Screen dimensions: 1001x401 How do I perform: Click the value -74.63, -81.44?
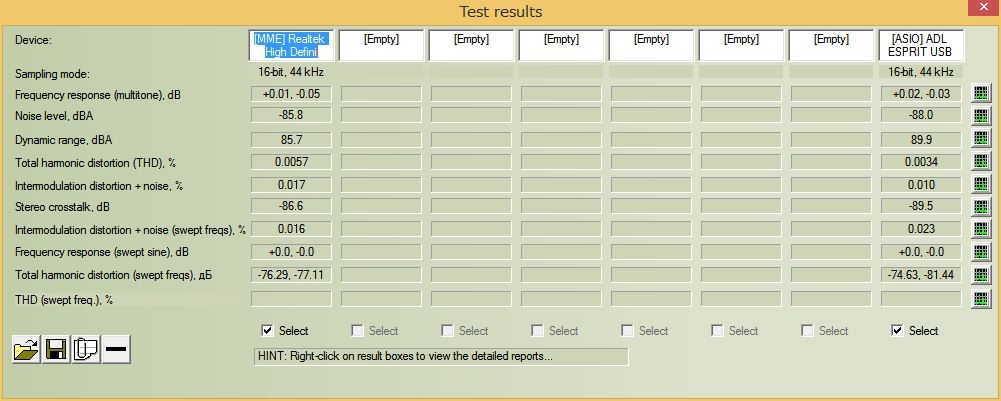pos(921,275)
